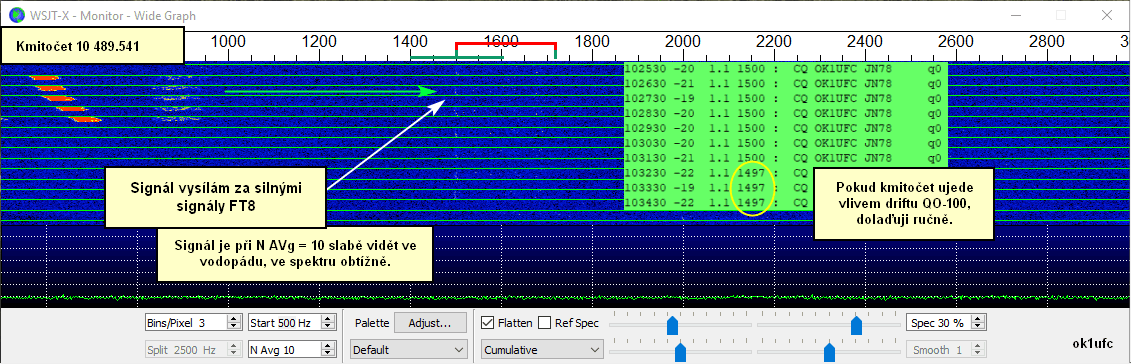Enable the Ref Spec checkbox

(545, 323)
